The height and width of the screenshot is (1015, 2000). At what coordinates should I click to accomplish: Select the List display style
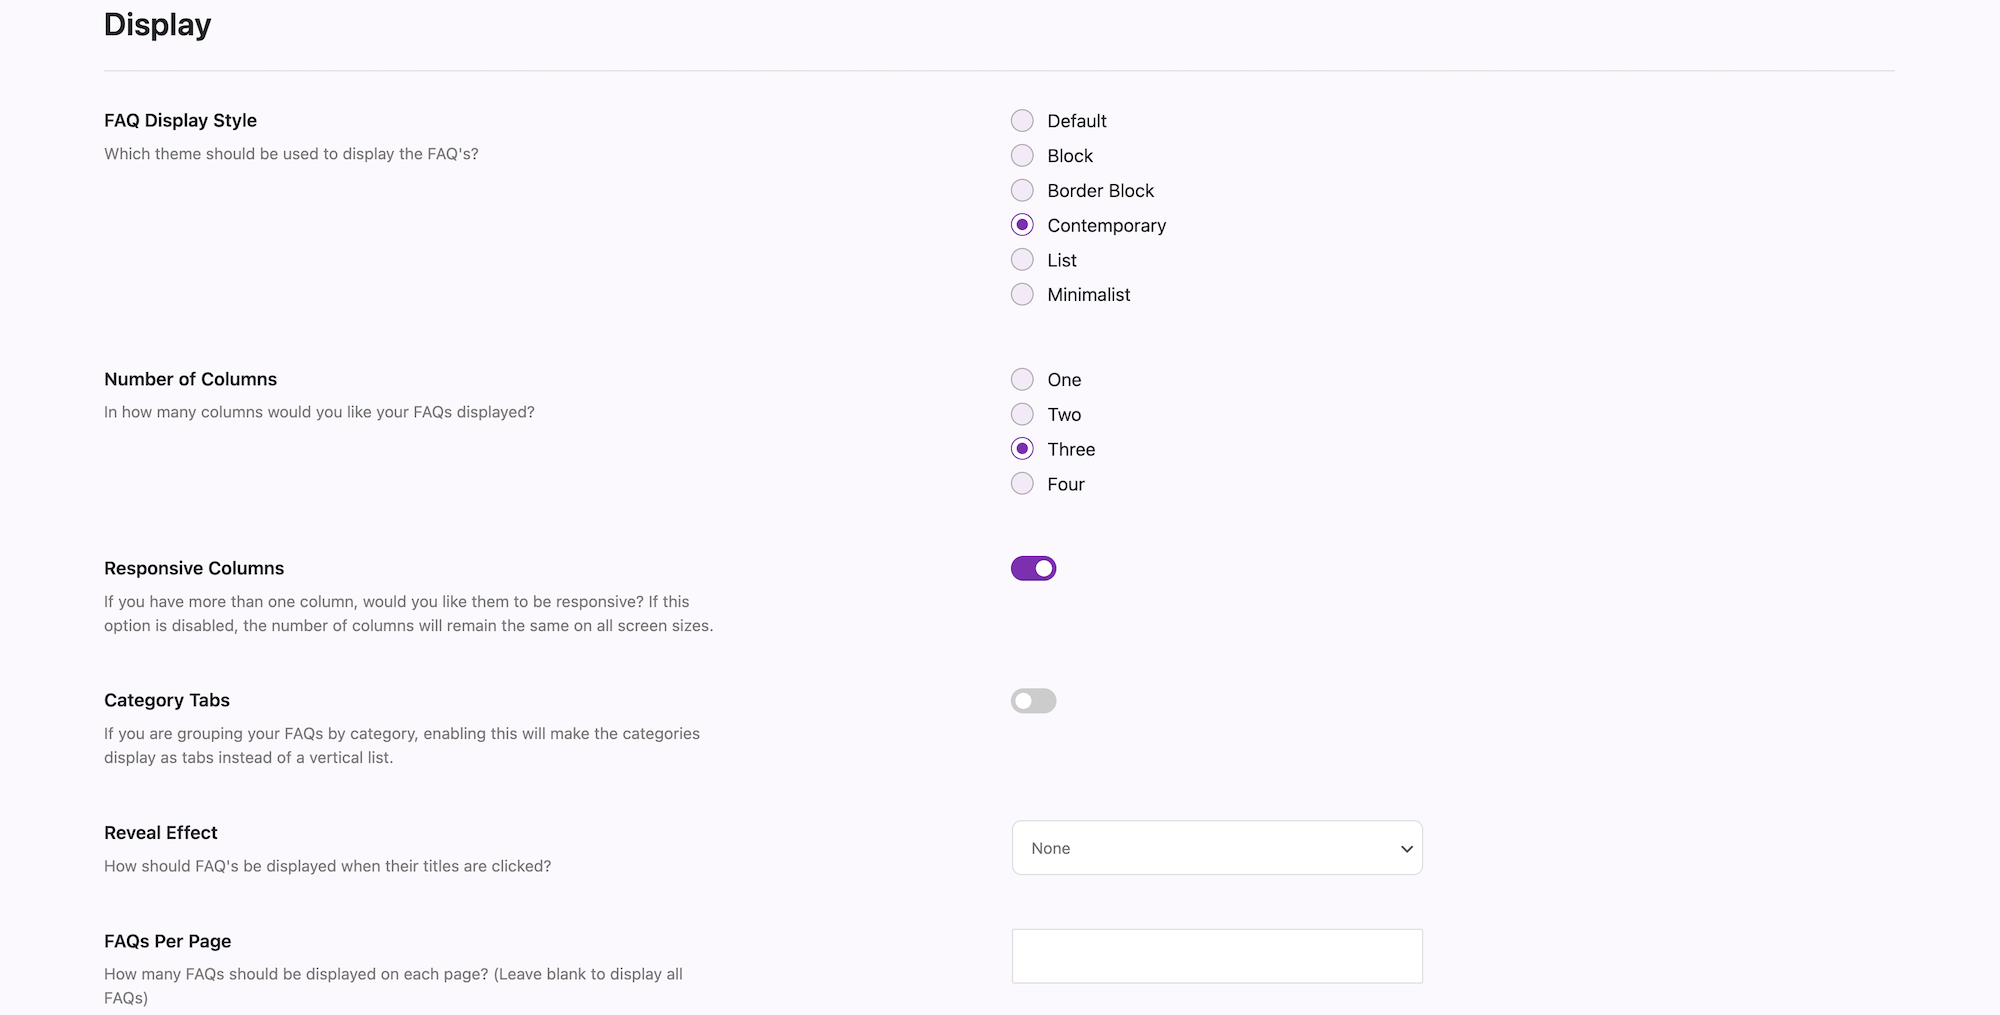[1022, 260]
